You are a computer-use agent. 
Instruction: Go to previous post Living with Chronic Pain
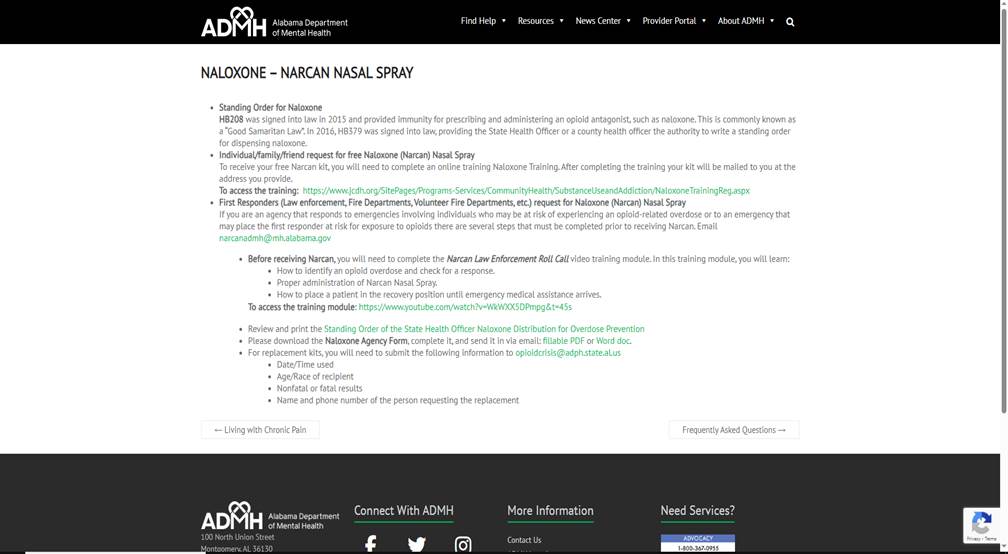point(260,430)
